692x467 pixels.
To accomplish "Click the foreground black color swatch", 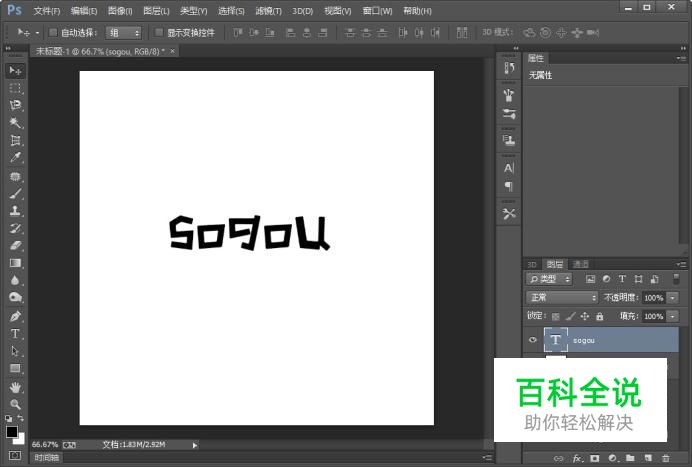I will point(12,432).
